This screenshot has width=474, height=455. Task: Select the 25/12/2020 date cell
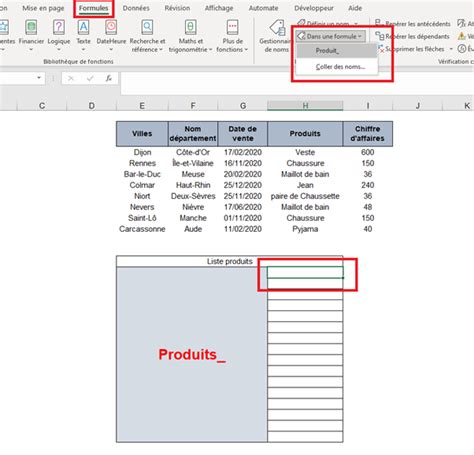click(243, 185)
